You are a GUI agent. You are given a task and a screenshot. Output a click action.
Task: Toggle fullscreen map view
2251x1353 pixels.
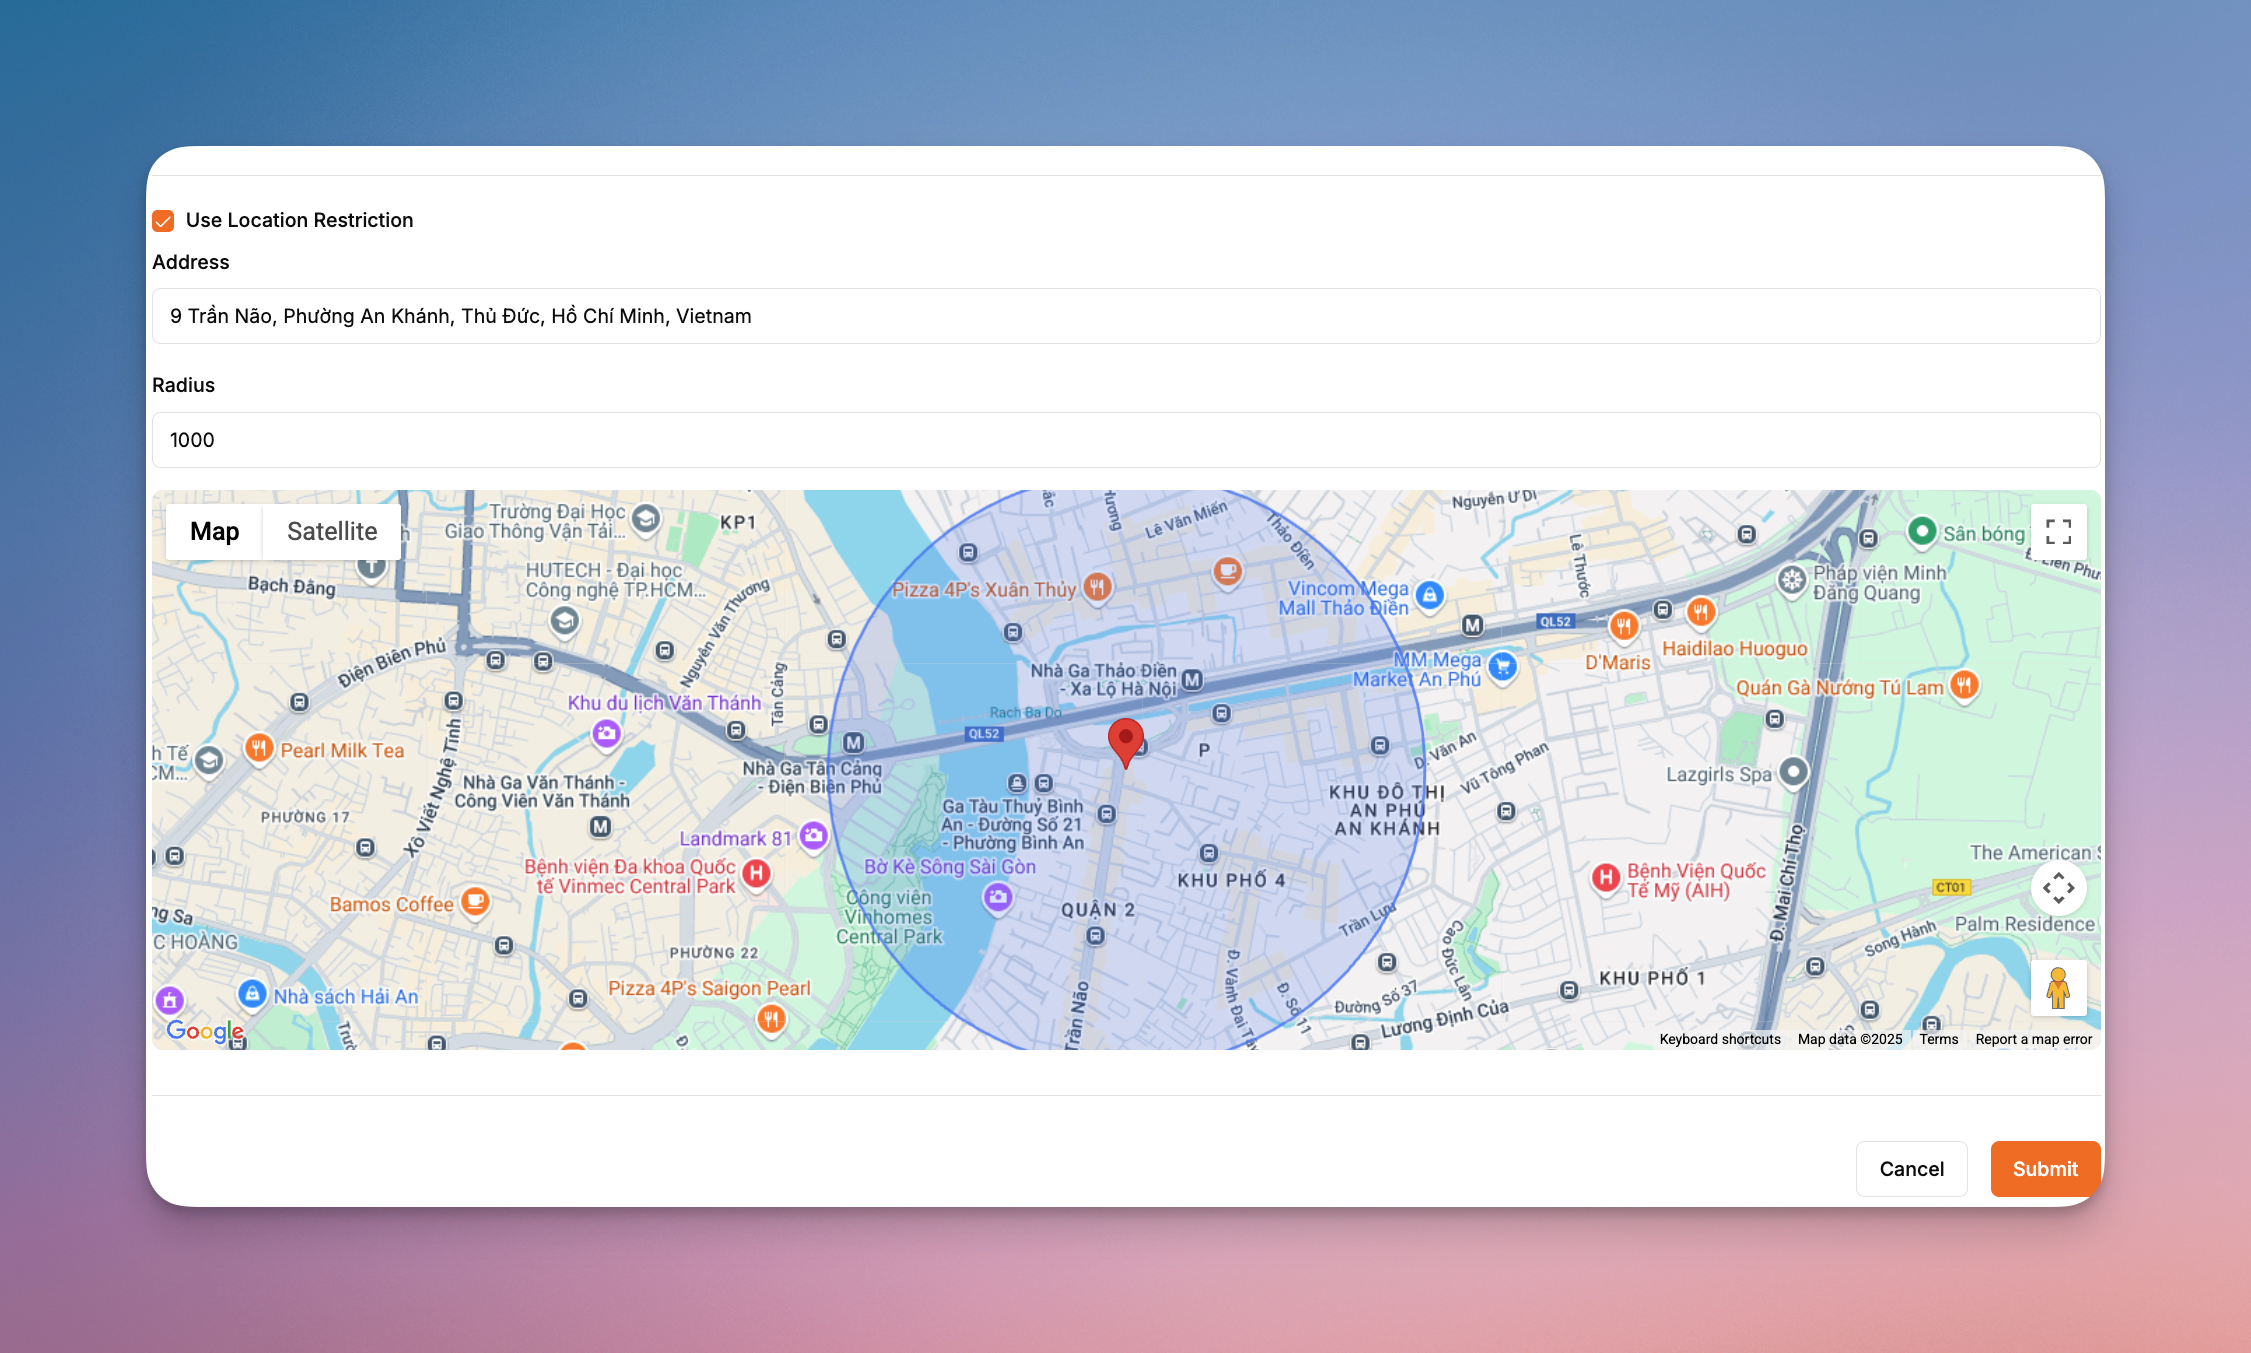tap(2058, 531)
